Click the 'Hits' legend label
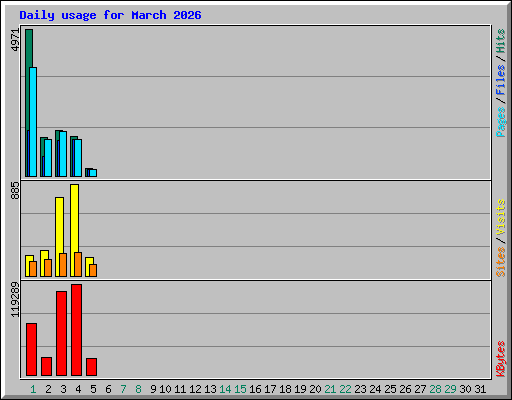Viewport: 512px width, 400px height. click(x=501, y=41)
